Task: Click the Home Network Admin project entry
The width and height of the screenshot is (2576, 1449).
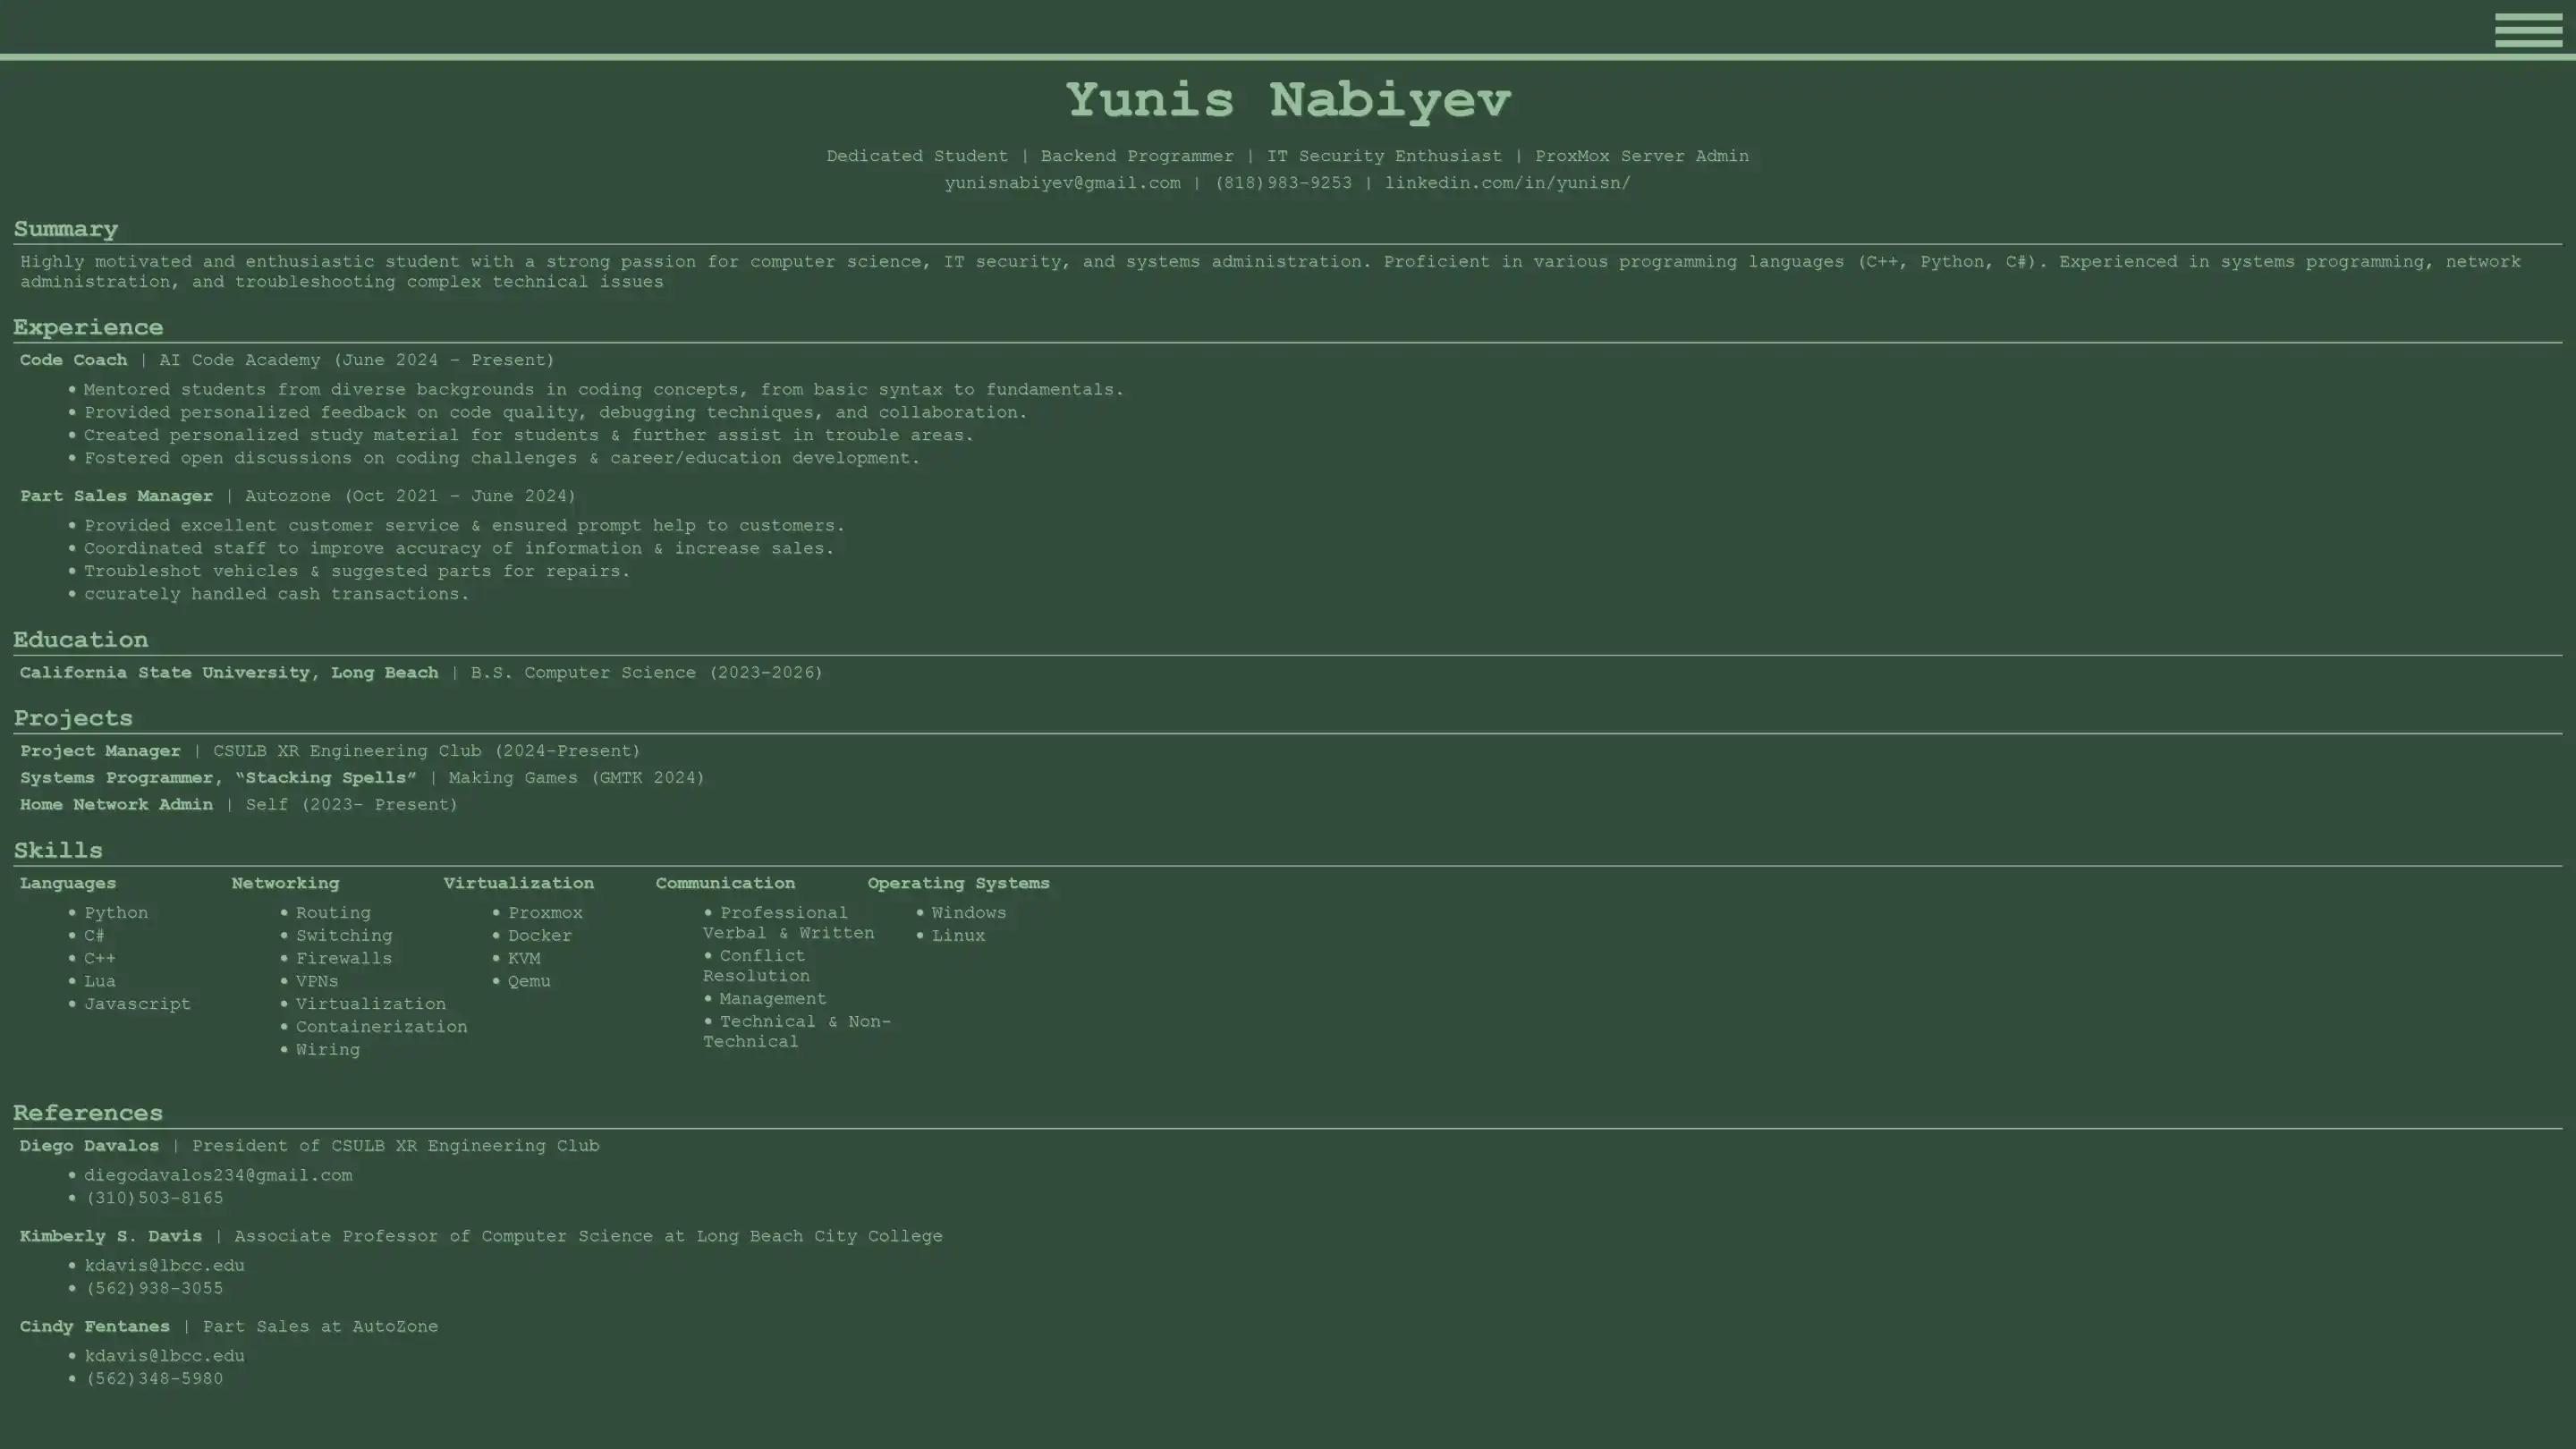Action: [116, 805]
